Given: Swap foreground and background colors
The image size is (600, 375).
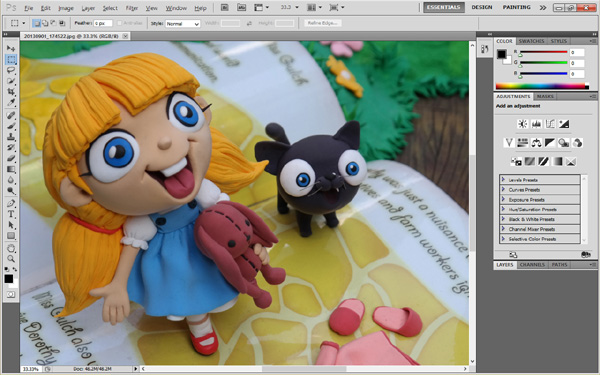Looking at the screenshot, I should [x=15, y=269].
